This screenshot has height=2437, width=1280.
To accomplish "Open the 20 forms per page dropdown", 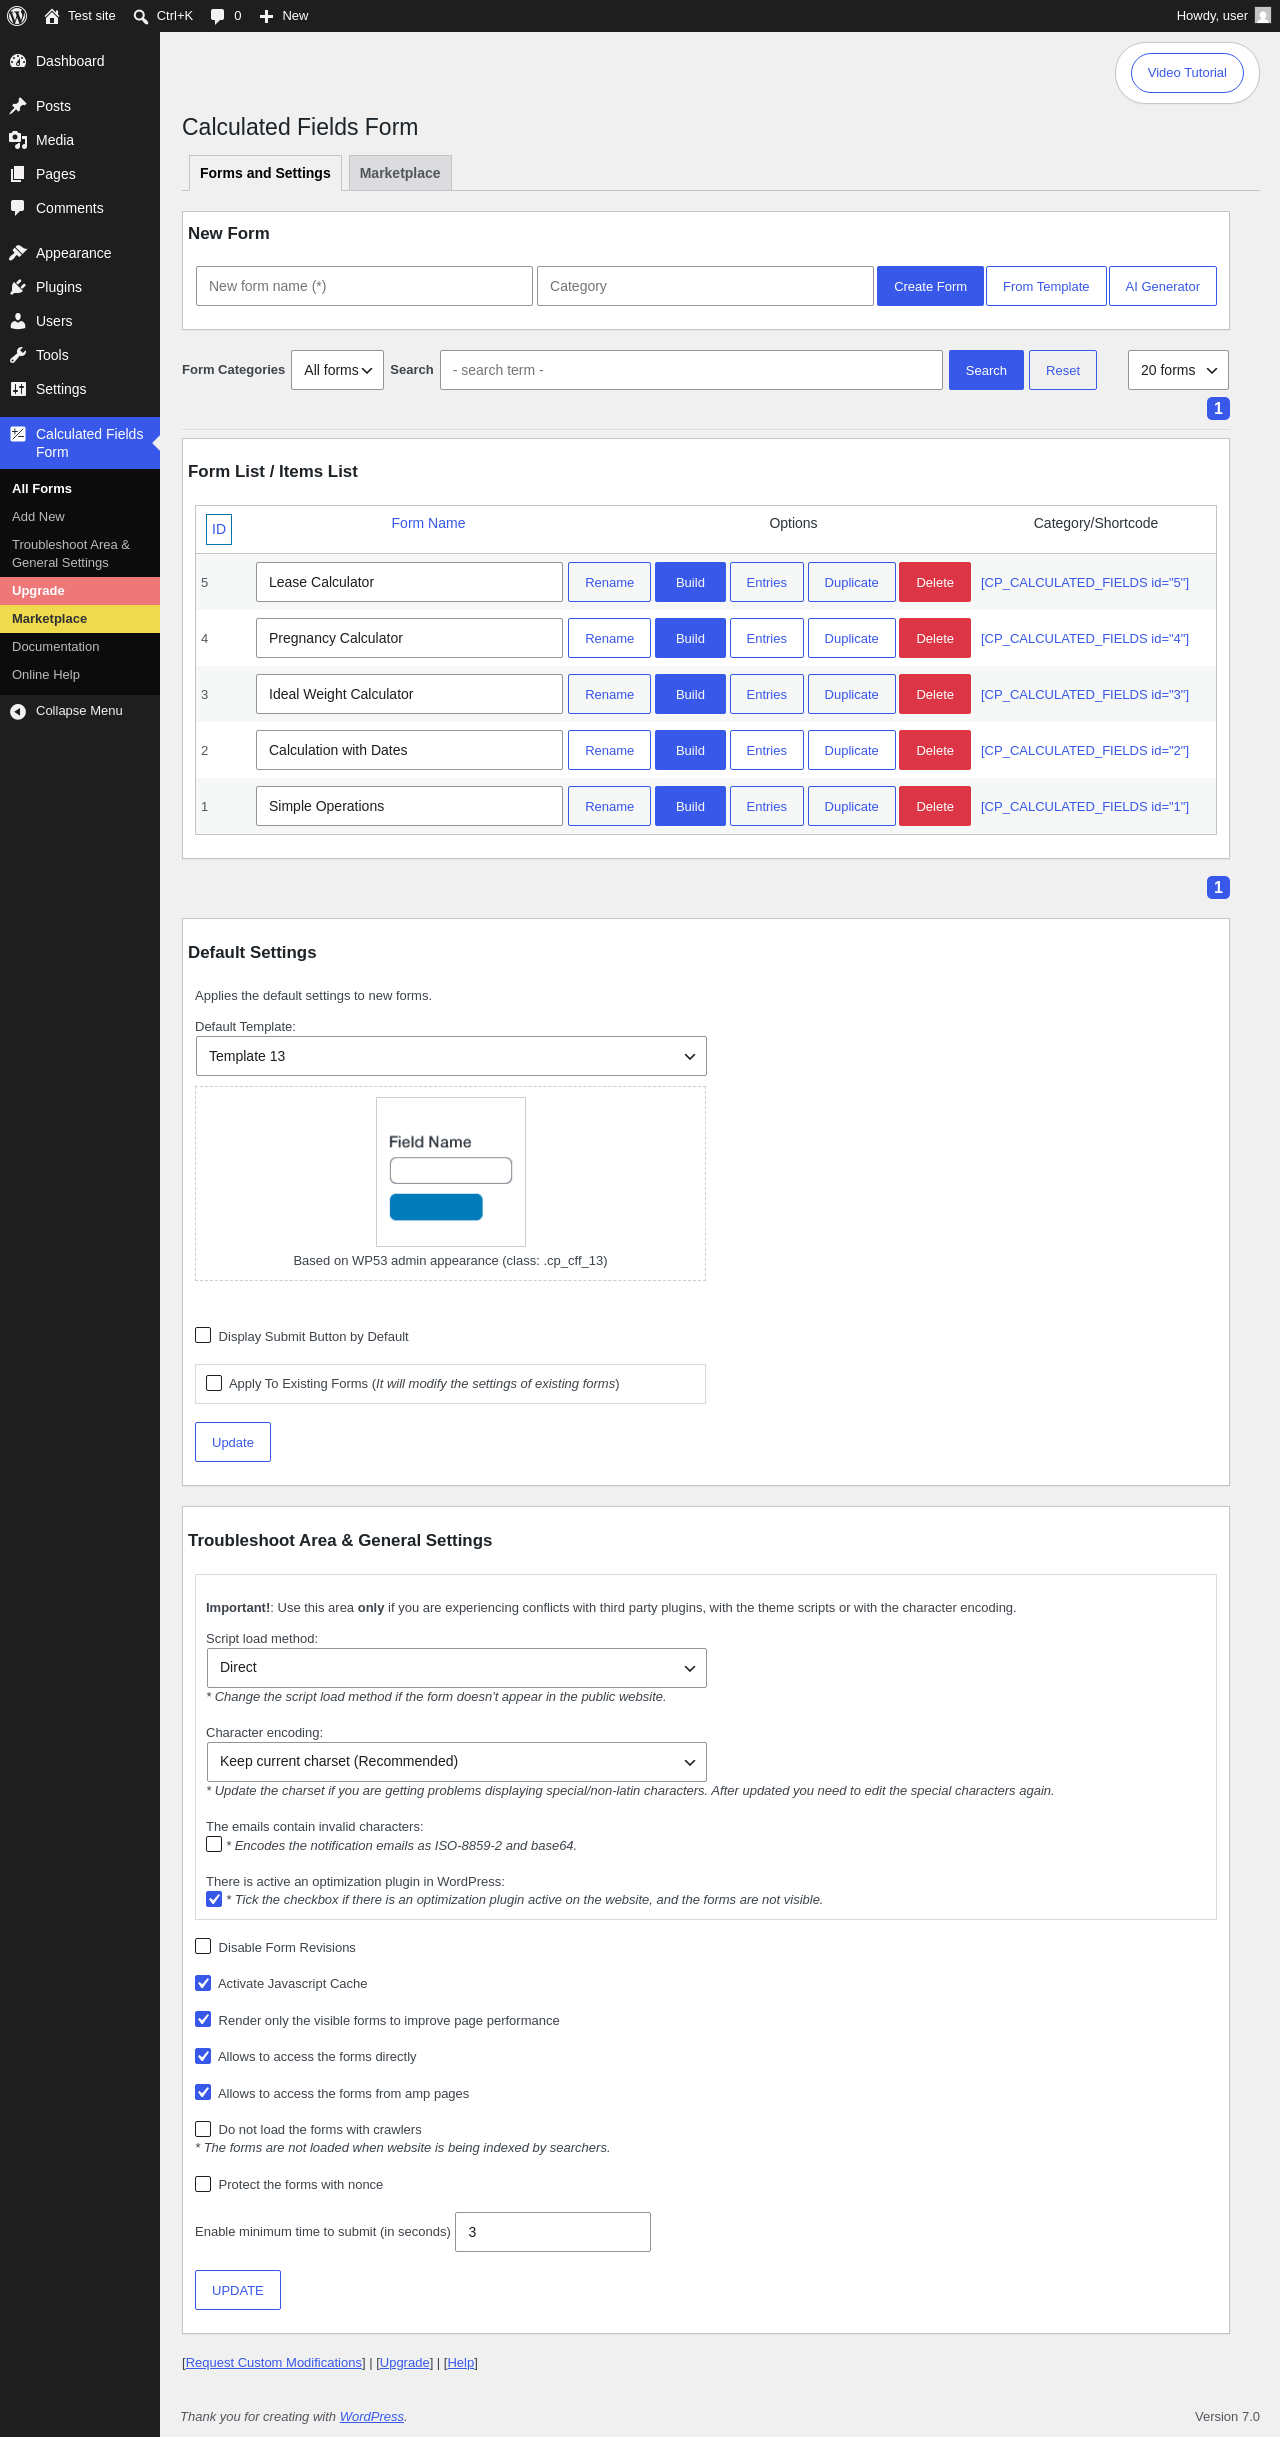I will [x=1178, y=370].
